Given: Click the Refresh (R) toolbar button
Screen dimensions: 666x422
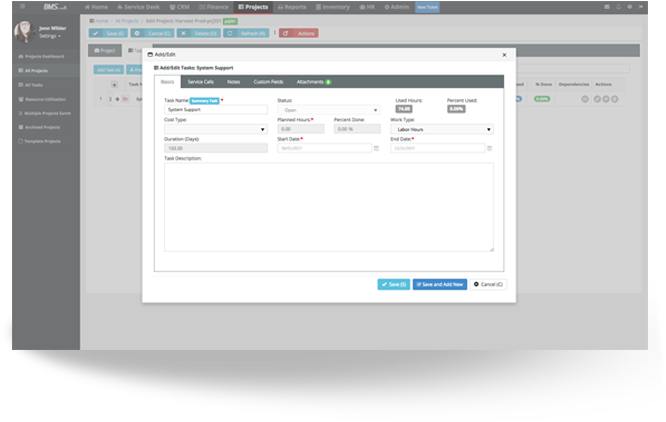Looking at the screenshot, I should (x=246, y=33).
